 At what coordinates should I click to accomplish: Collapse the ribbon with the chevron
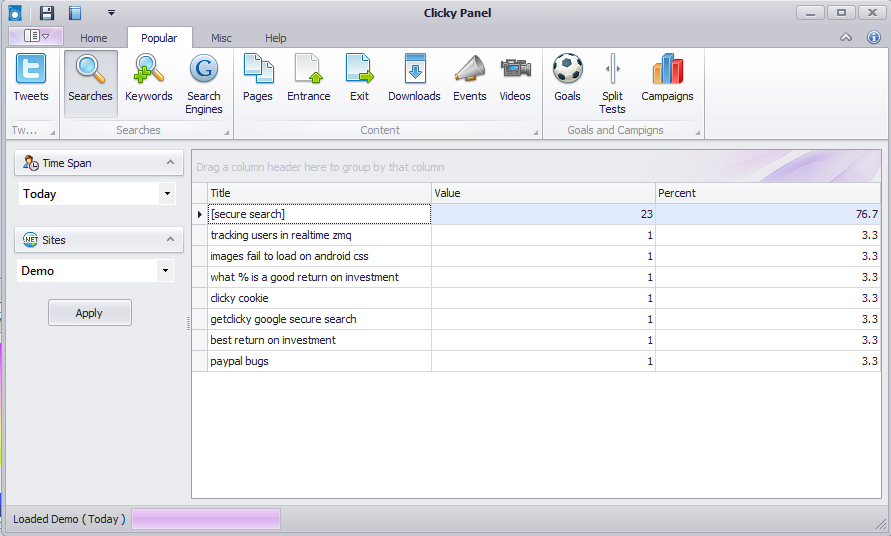(x=846, y=38)
